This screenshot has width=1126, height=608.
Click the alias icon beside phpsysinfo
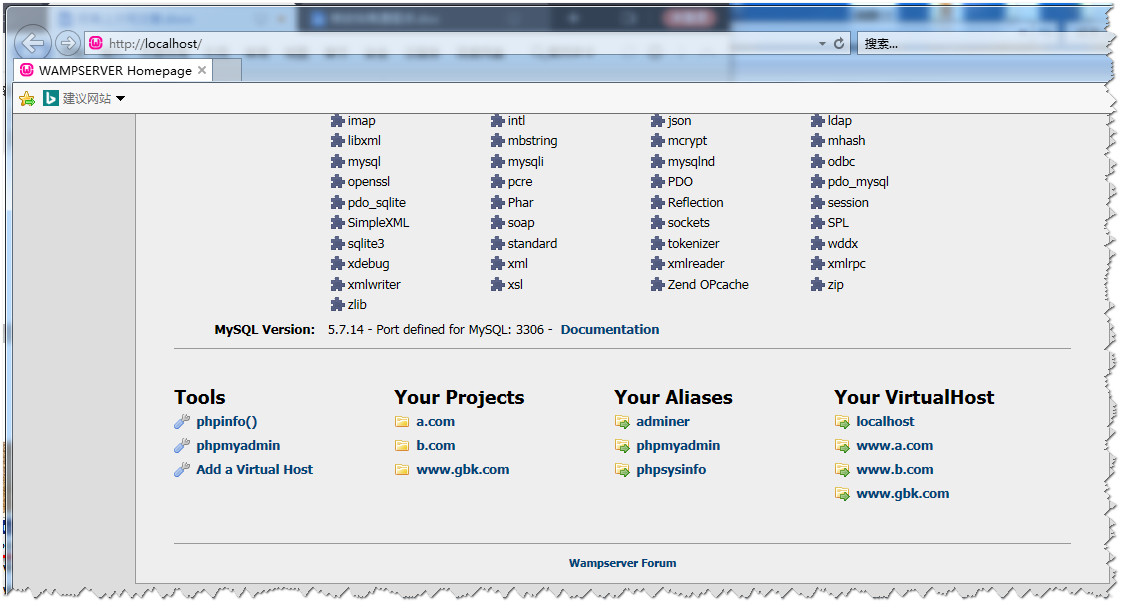[622, 470]
